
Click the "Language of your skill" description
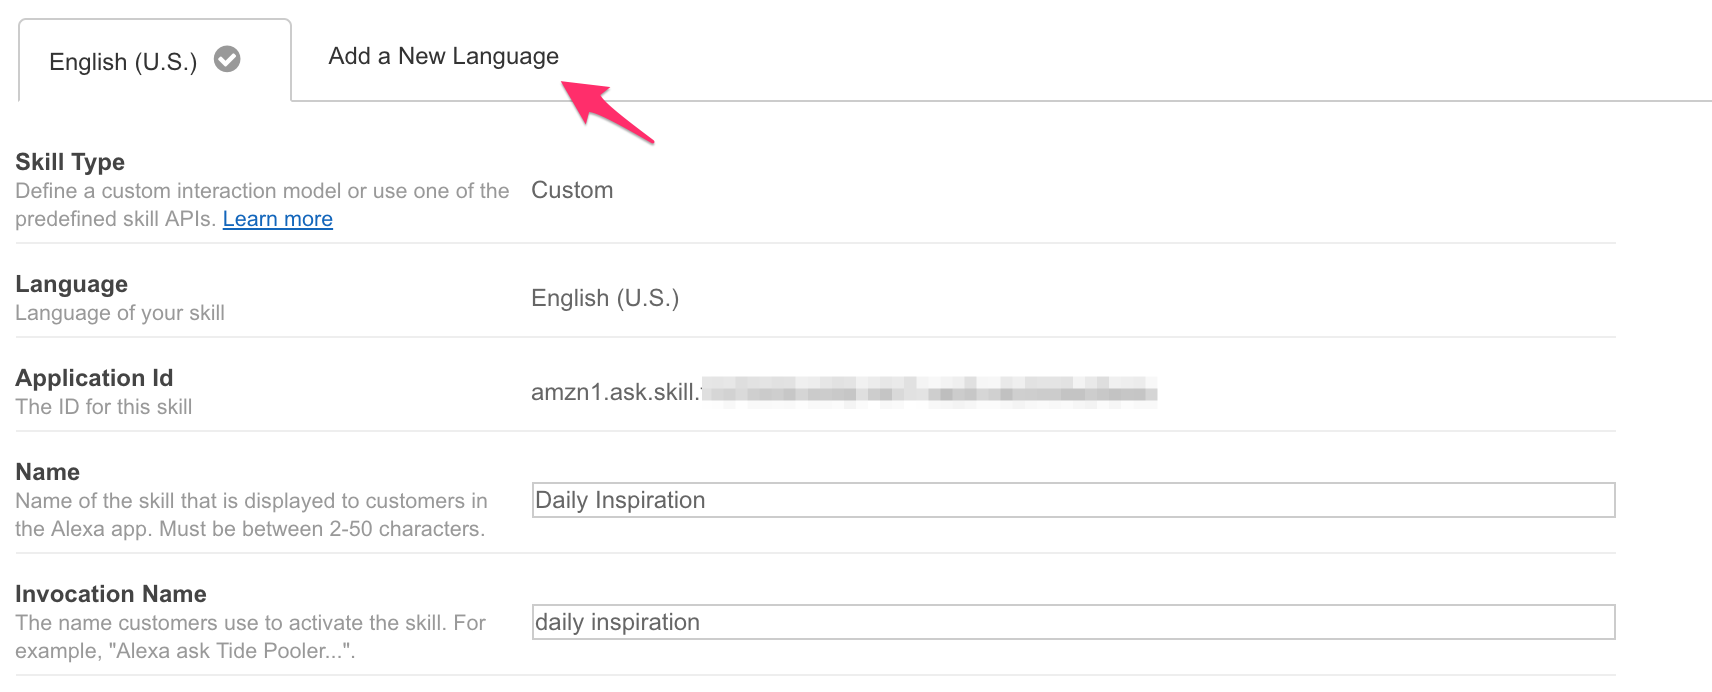(x=120, y=313)
